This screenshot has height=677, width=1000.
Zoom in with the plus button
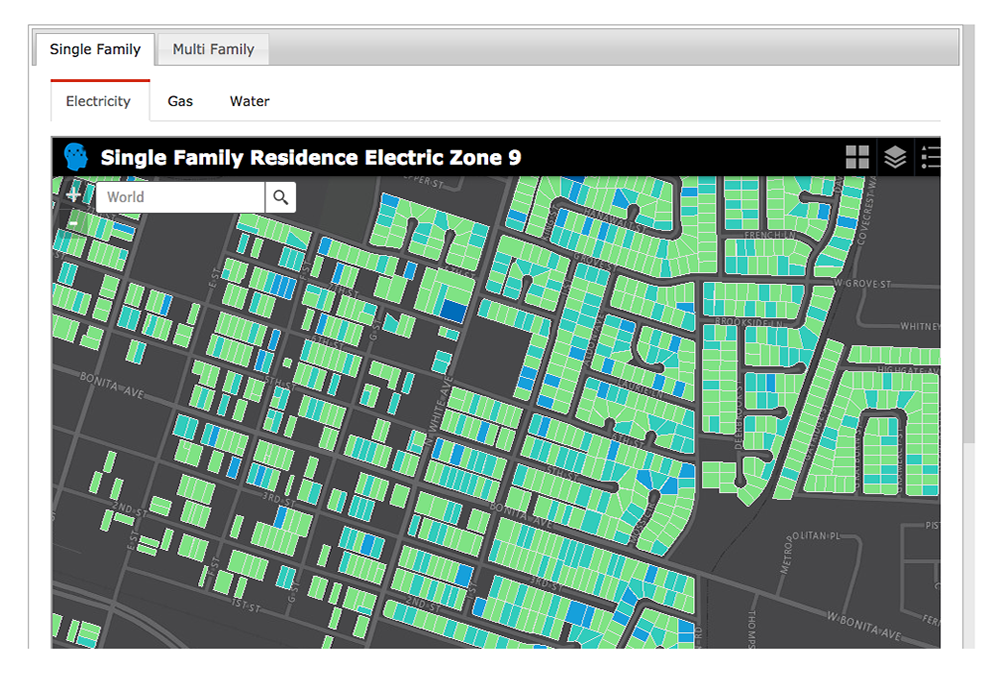click(74, 195)
